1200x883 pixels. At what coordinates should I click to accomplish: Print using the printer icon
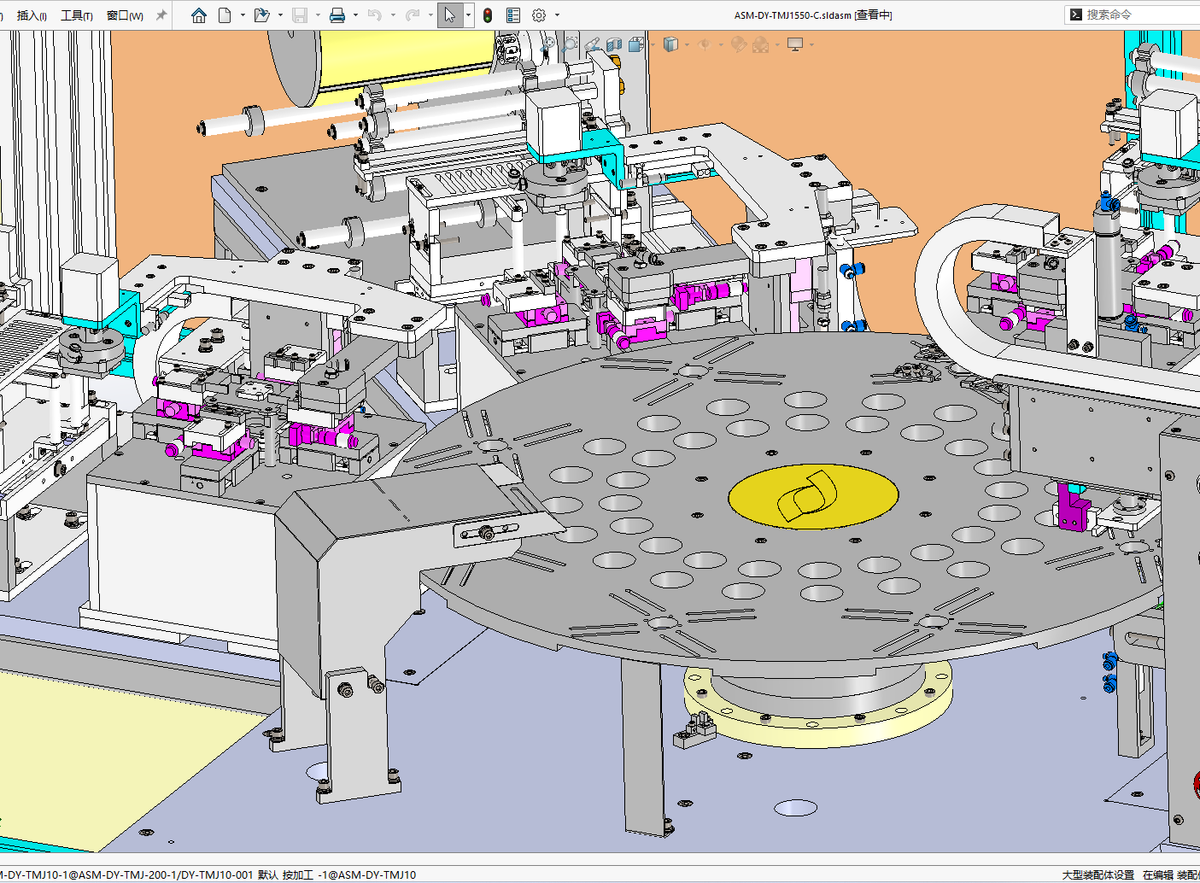[x=337, y=15]
